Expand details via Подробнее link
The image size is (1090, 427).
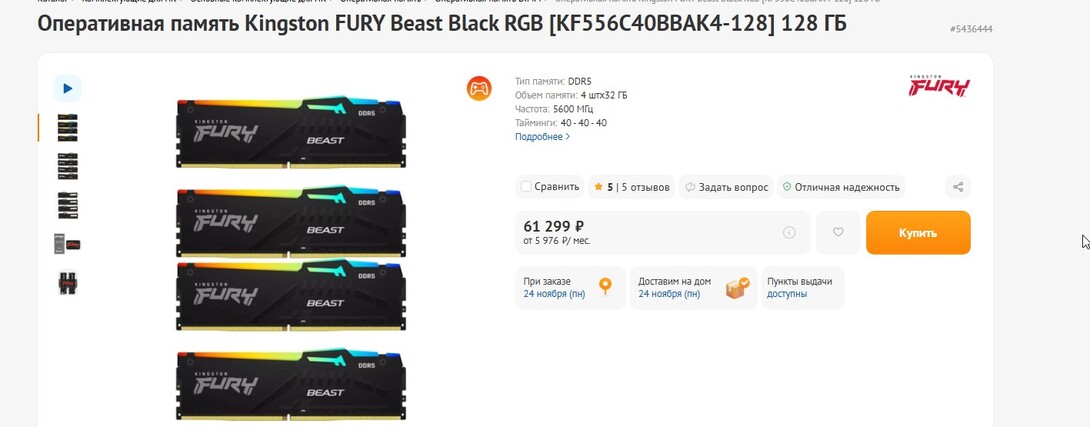[x=542, y=137]
